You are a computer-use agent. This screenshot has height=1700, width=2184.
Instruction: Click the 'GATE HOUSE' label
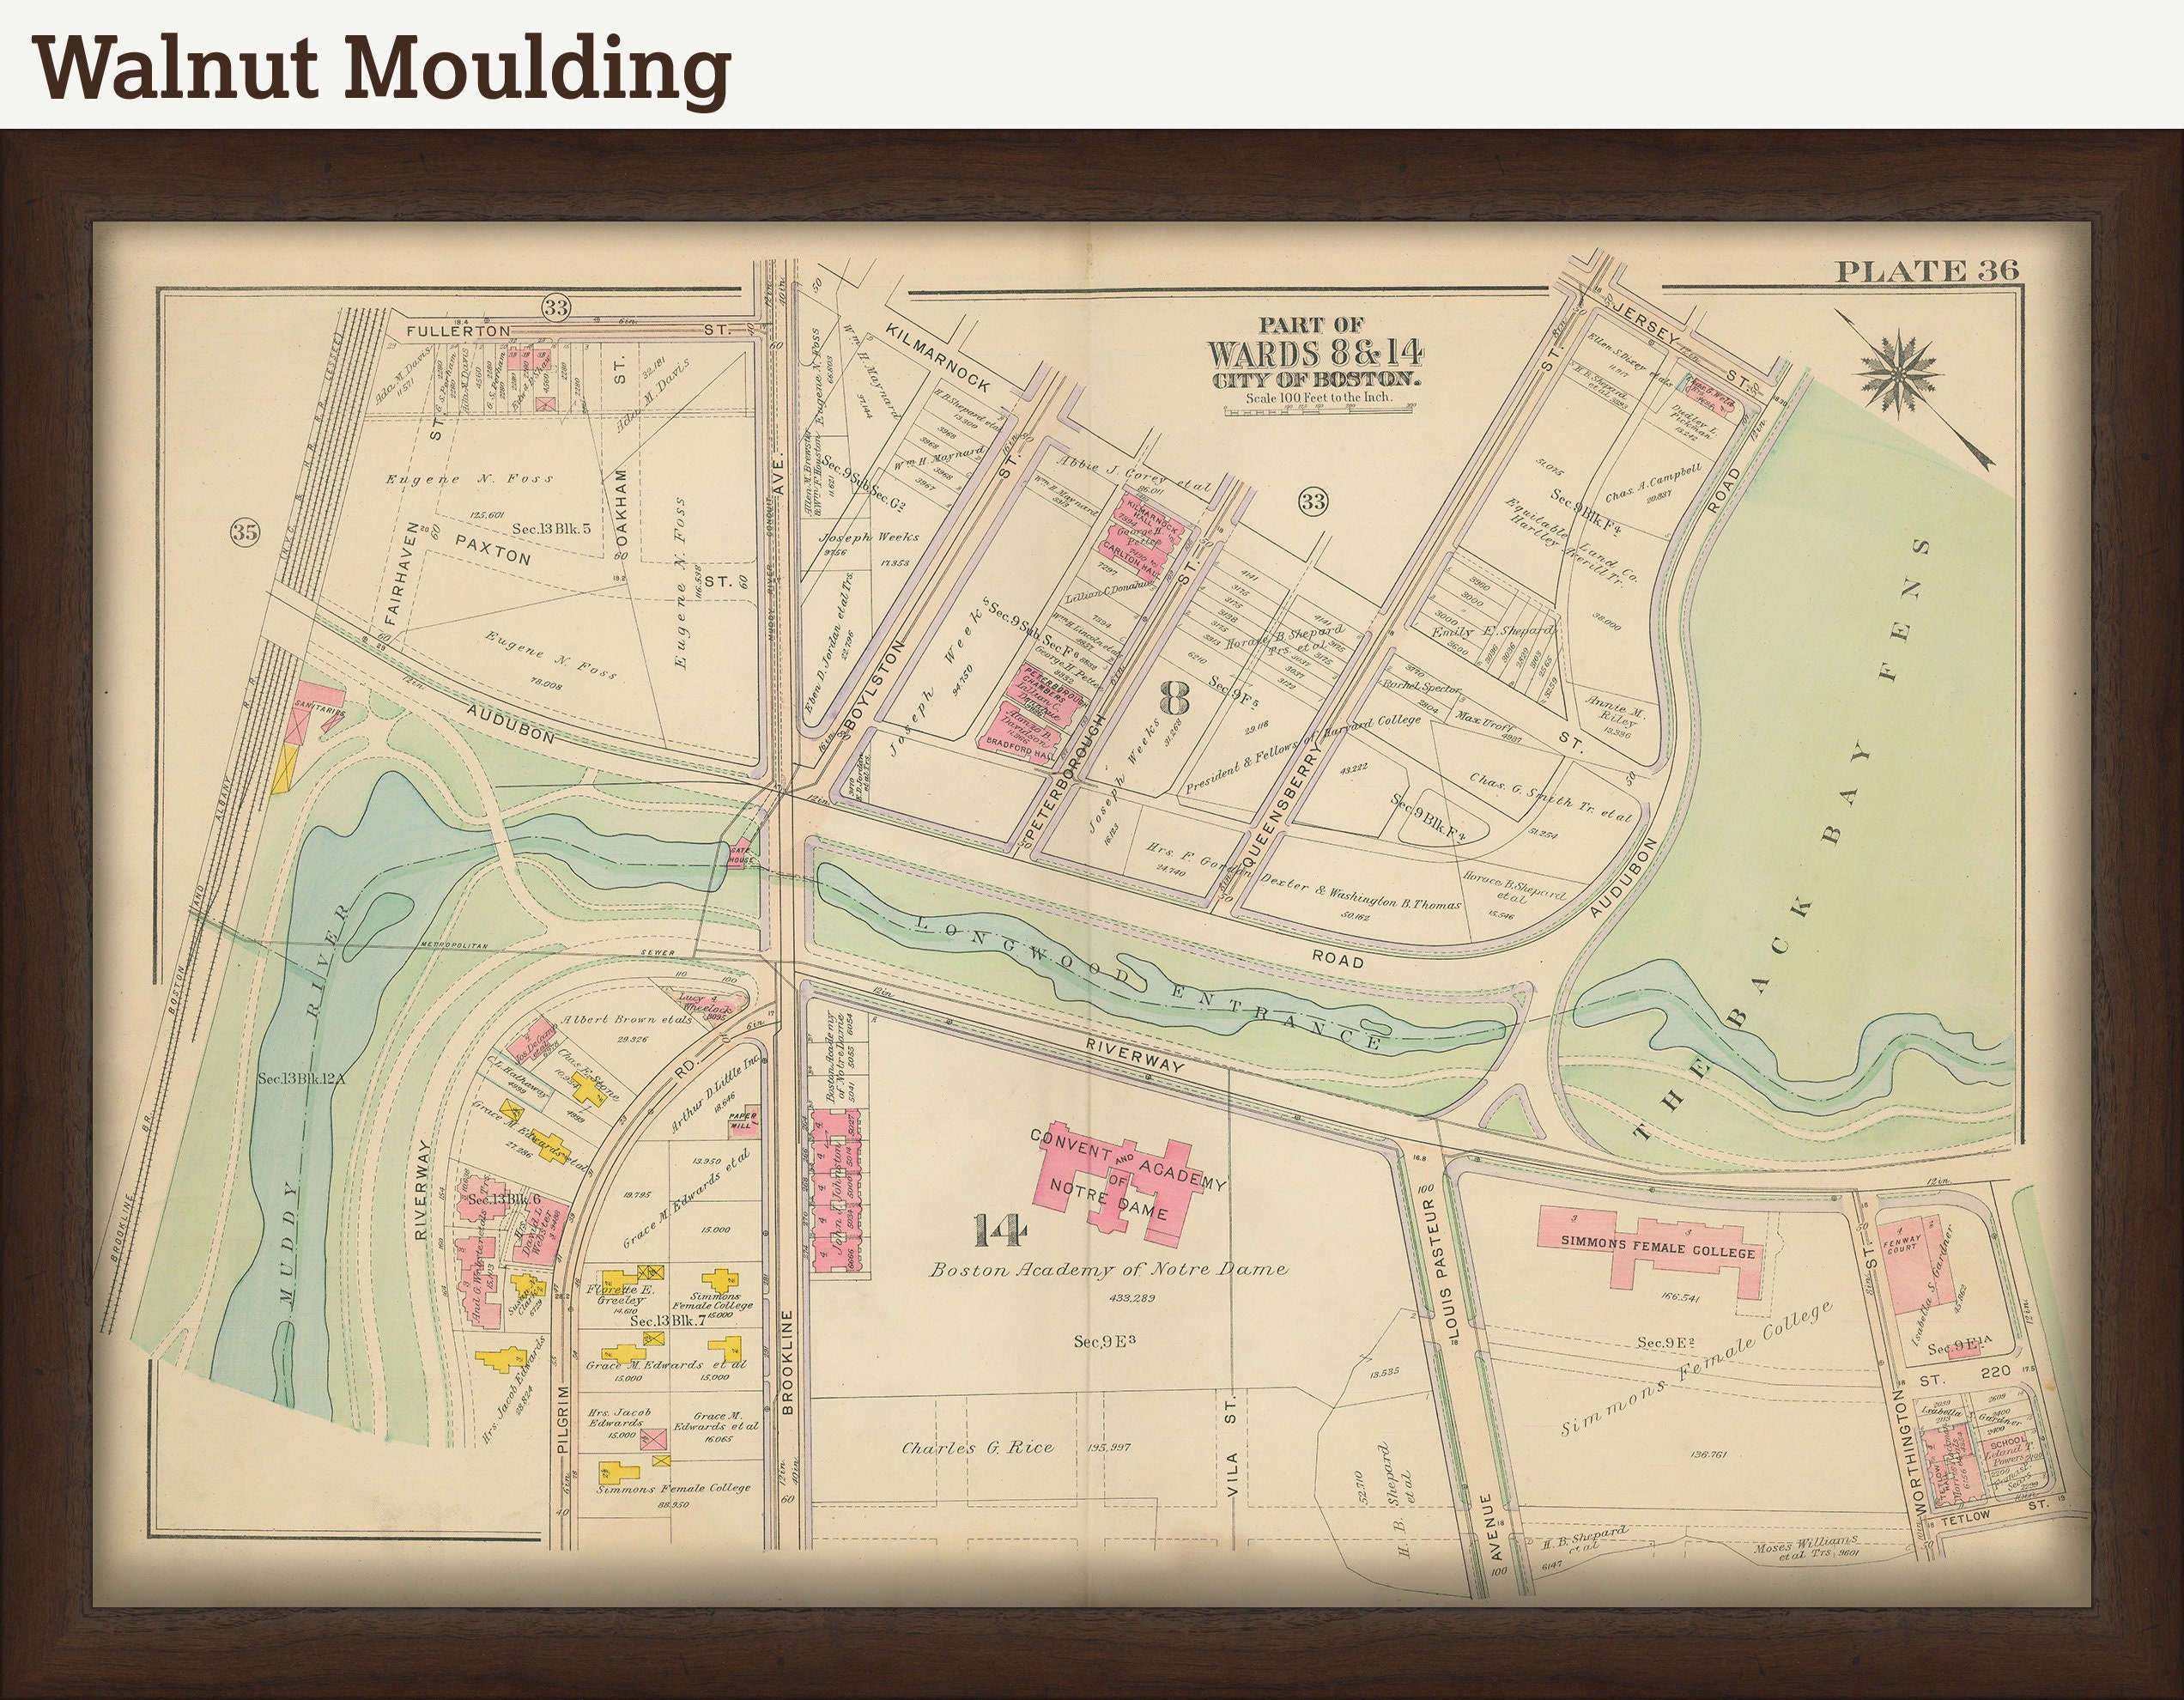[x=740, y=856]
